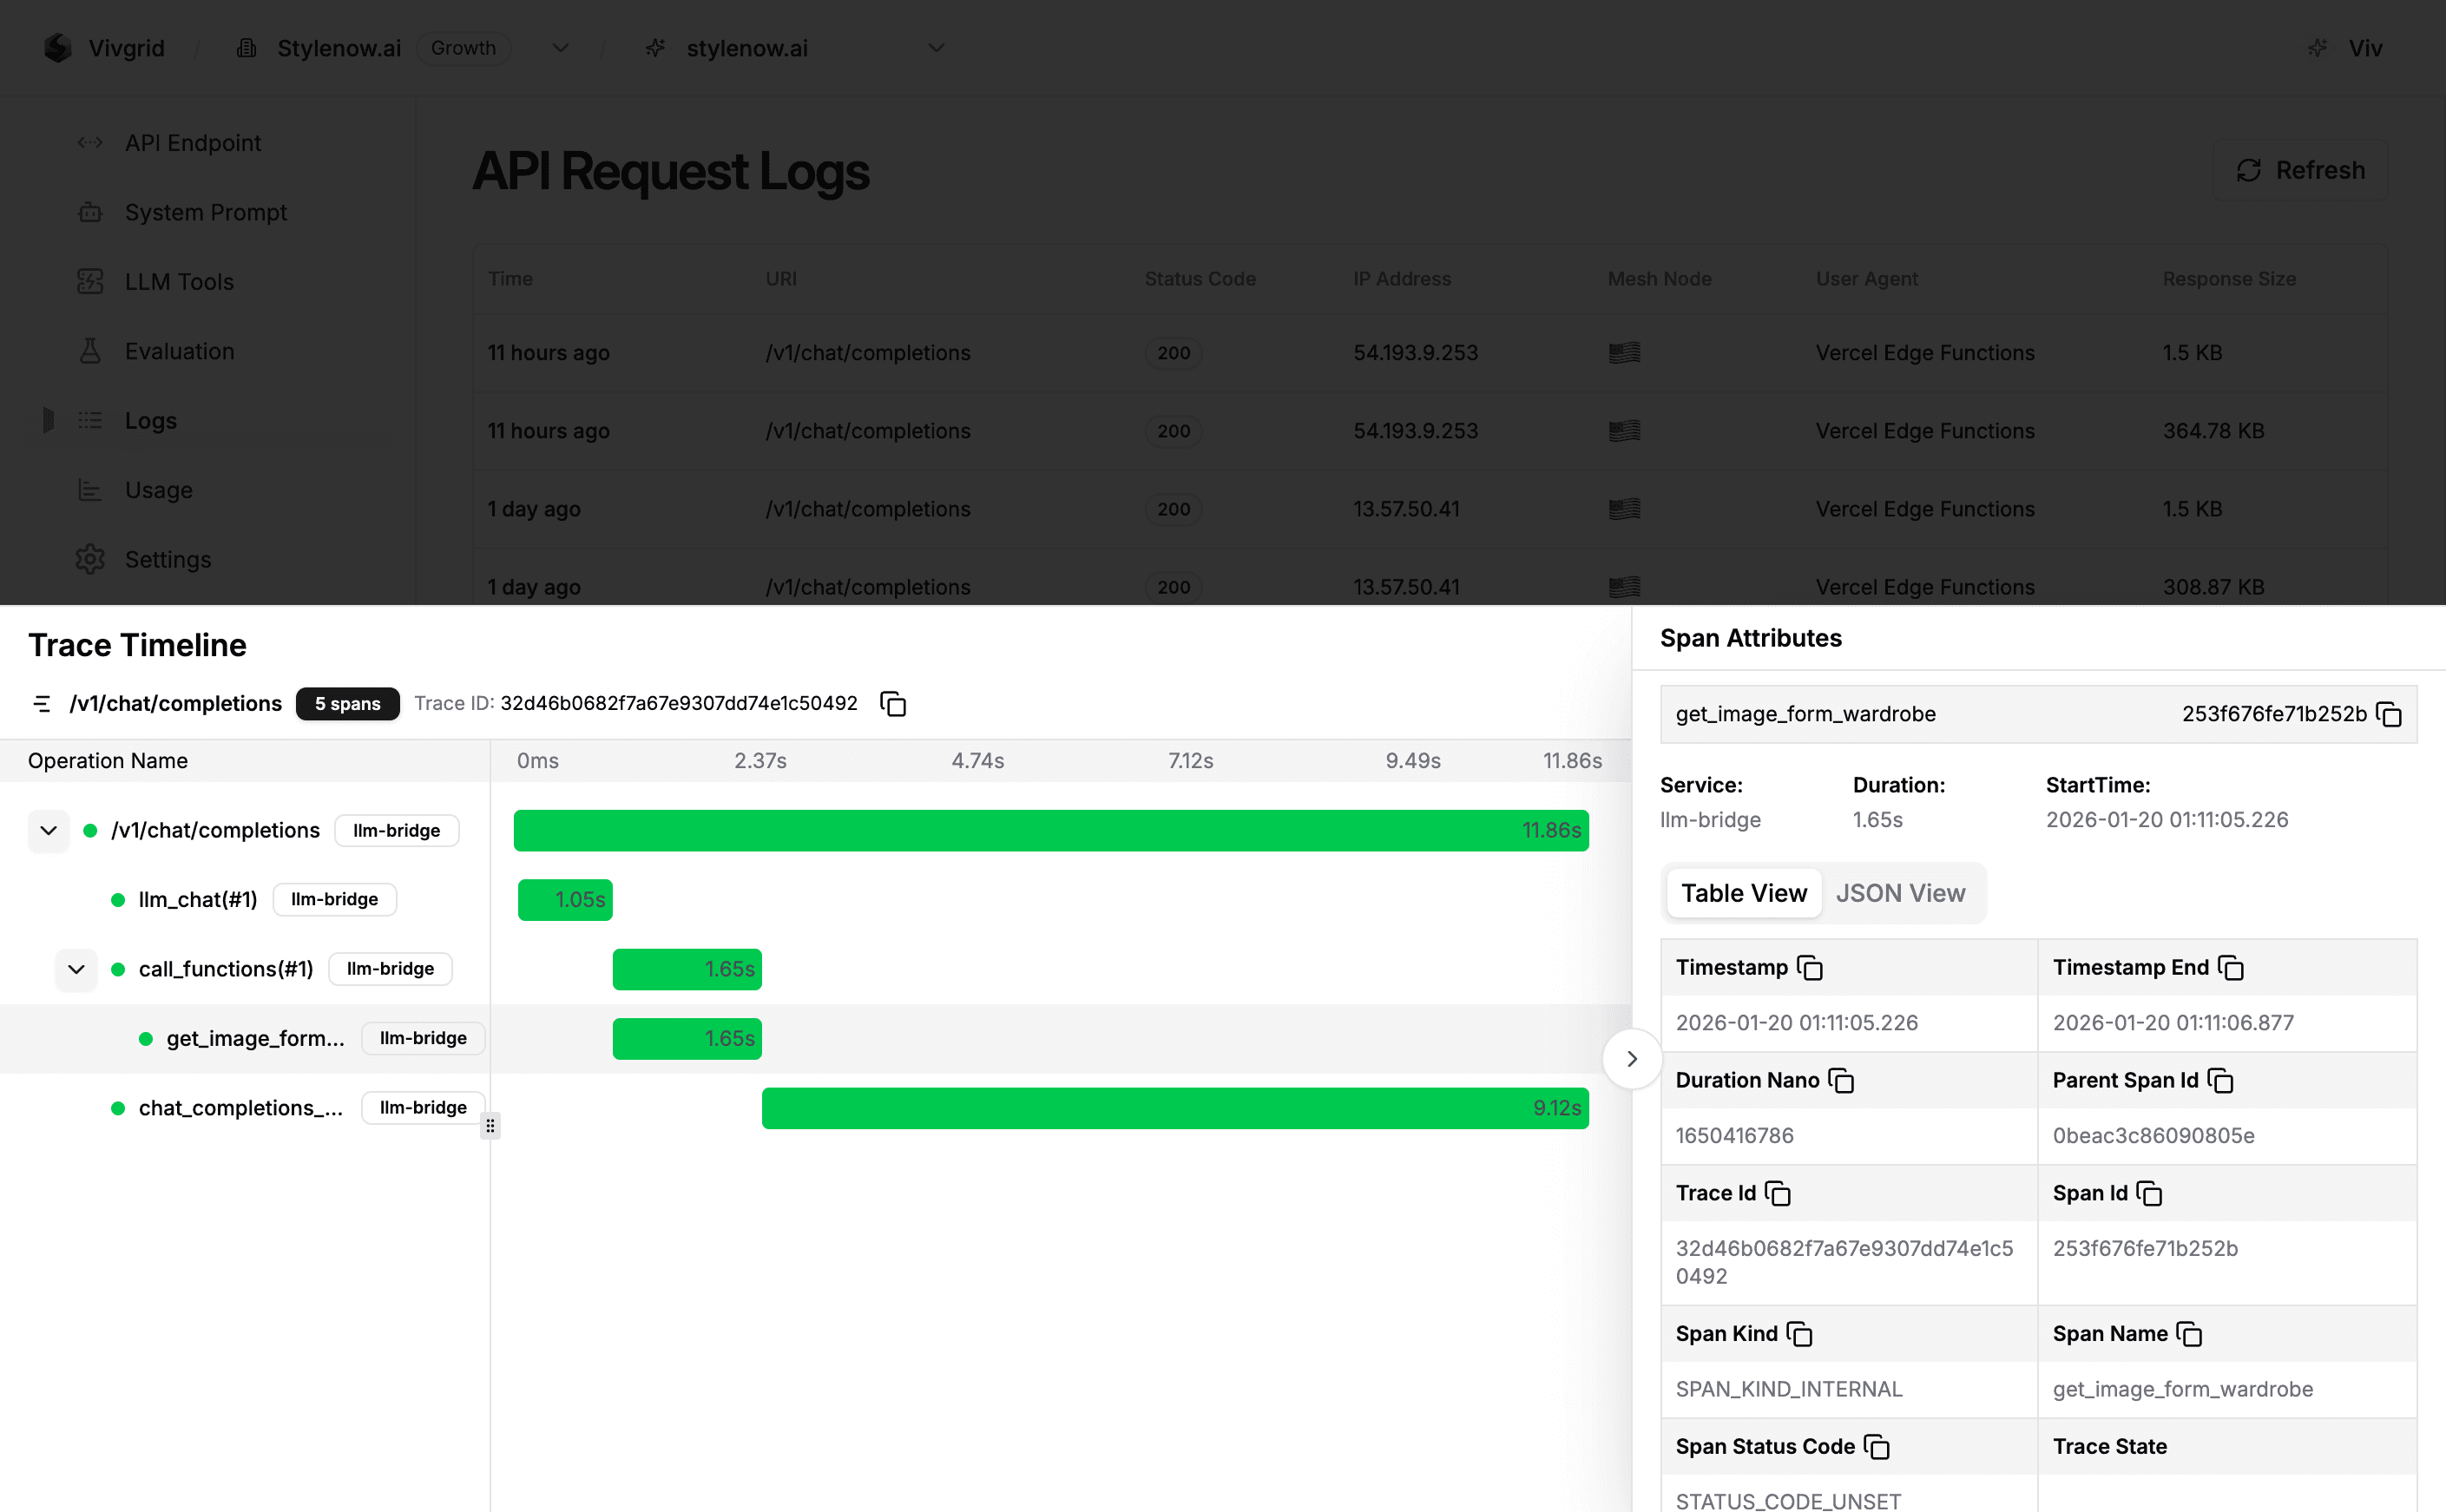Open the Logs section in the sidebar

pos(150,420)
